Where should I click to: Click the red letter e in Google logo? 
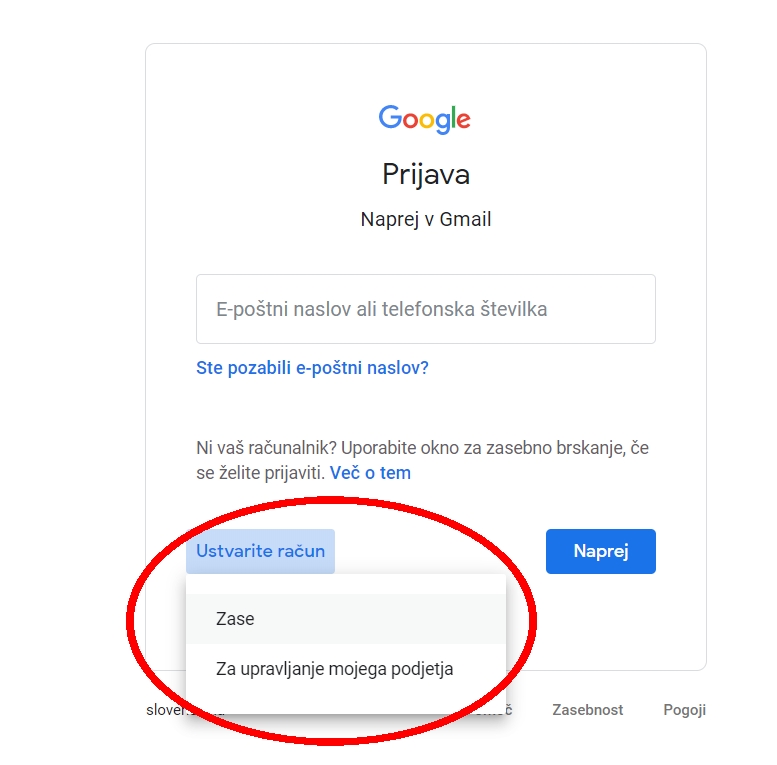pyautogui.click(x=463, y=121)
